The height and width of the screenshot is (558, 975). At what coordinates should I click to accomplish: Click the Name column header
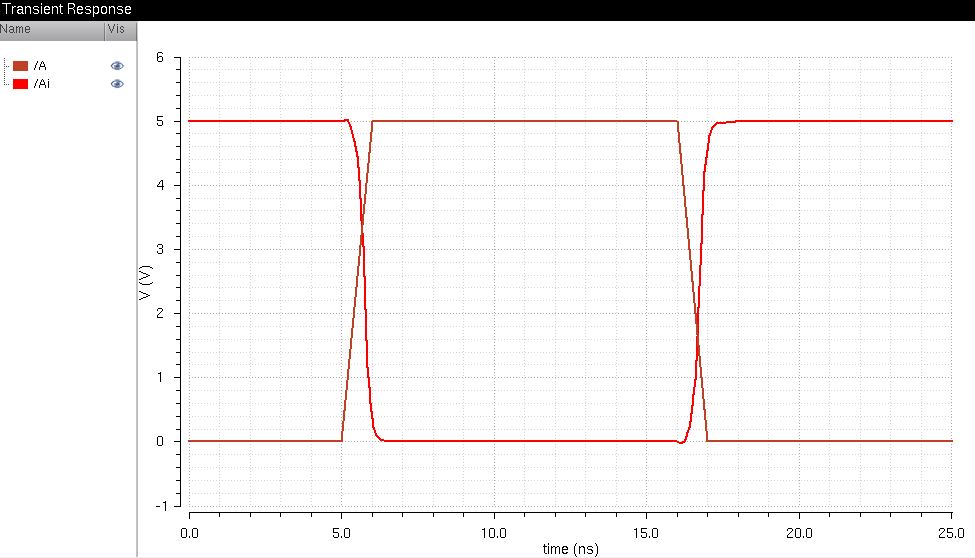[52, 30]
